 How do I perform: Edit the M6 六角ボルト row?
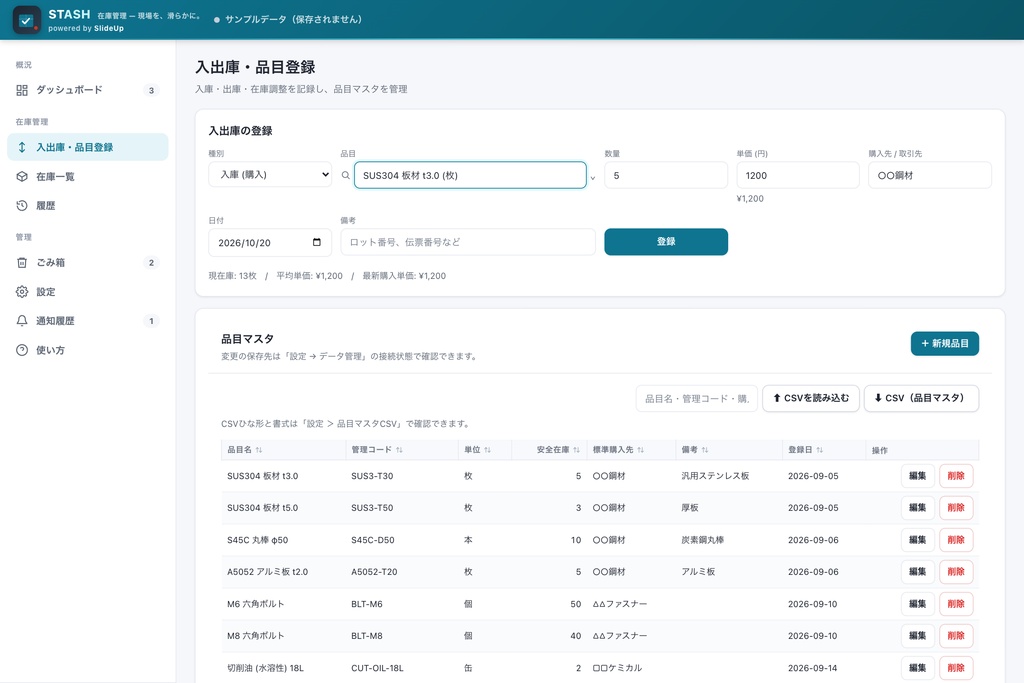[918, 604]
